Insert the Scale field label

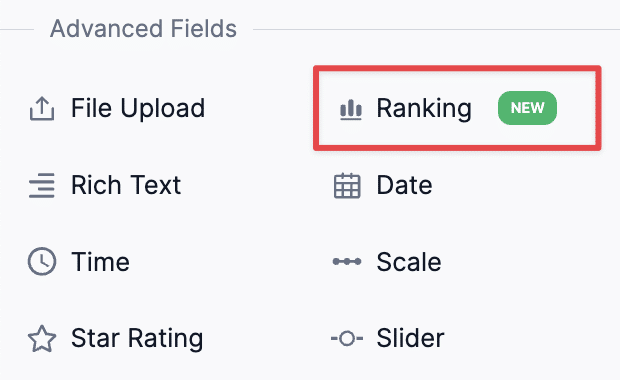coord(409,262)
